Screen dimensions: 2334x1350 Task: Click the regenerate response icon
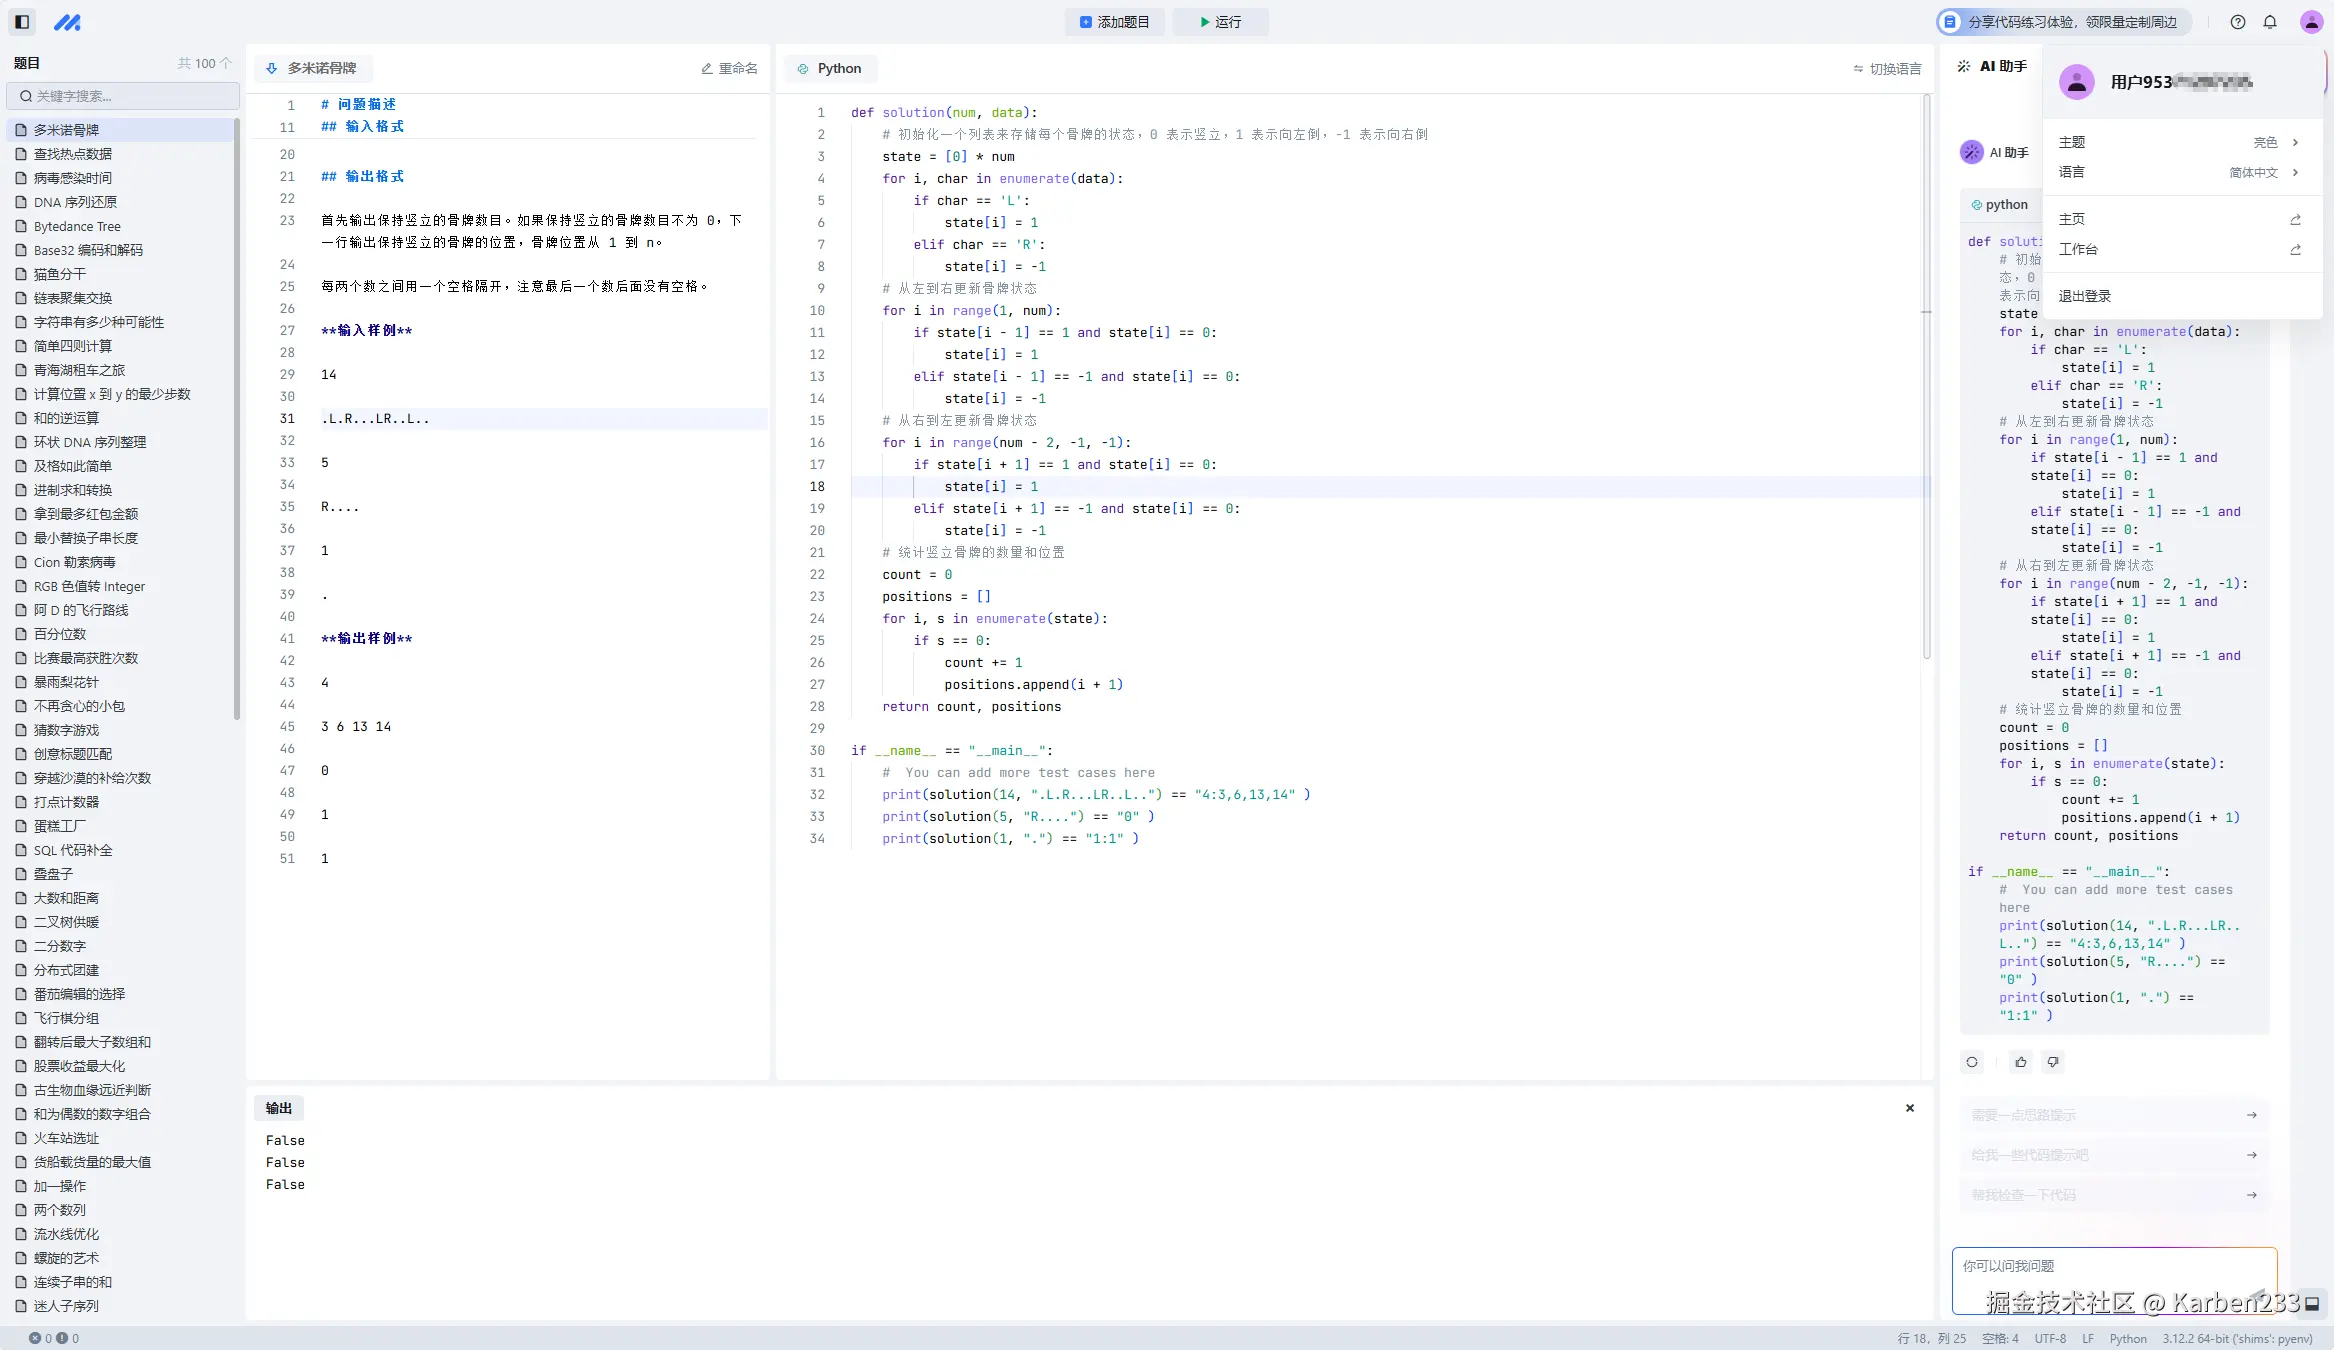pos(1972,1062)
